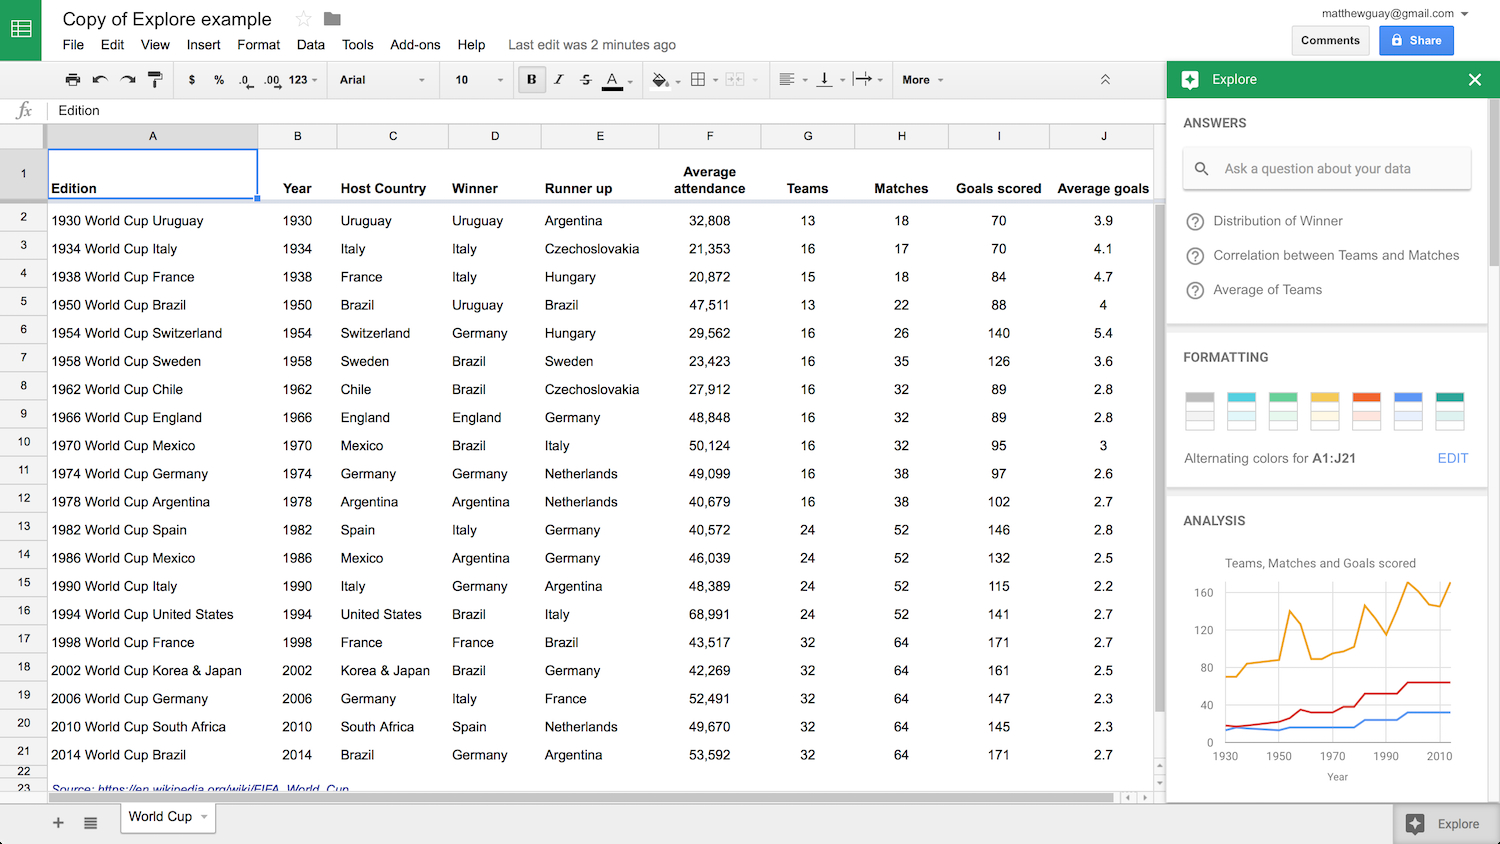This screenshot has height=844, width=1500.
Task: Open the Add-ons menu
Action: pos(415,44)
